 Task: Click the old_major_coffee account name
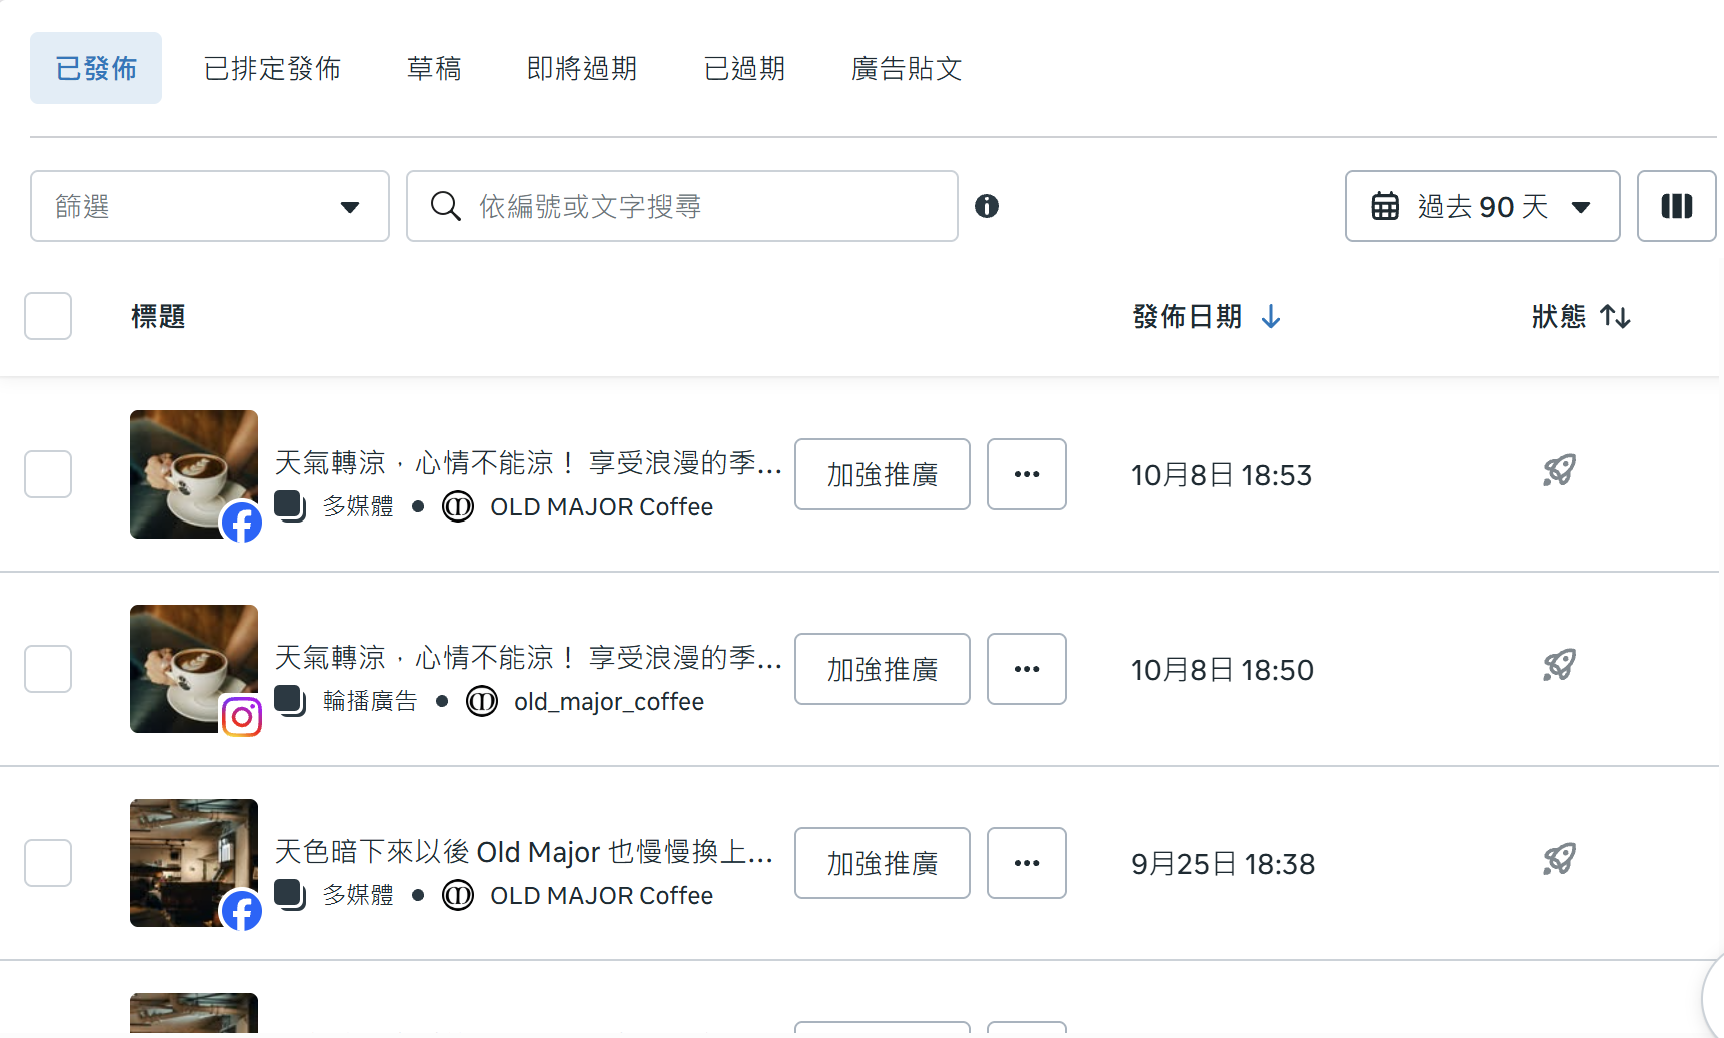tap(609, 701)
